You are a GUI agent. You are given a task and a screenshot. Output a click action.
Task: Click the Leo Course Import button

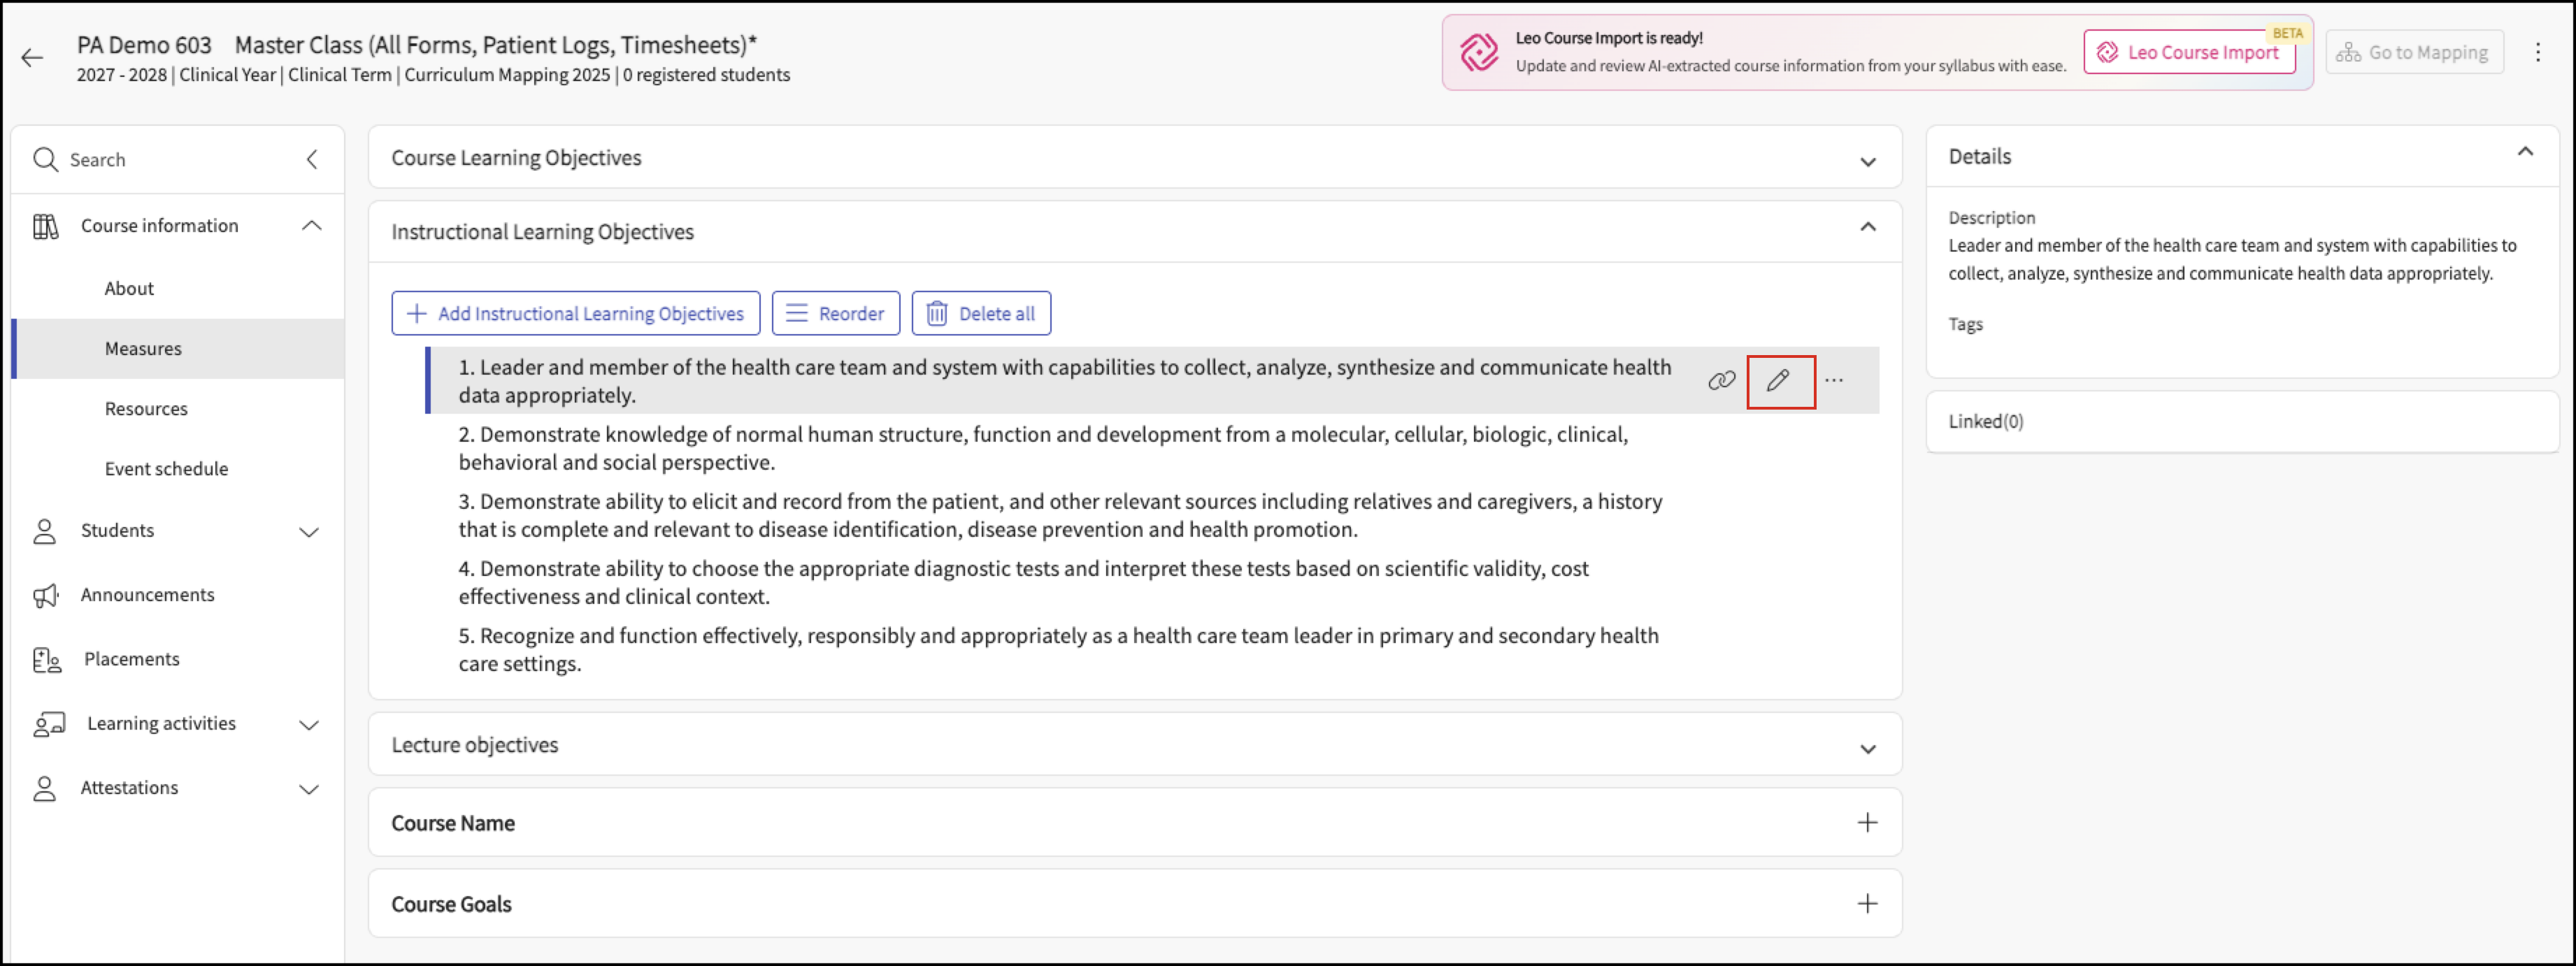point(2190,52)
